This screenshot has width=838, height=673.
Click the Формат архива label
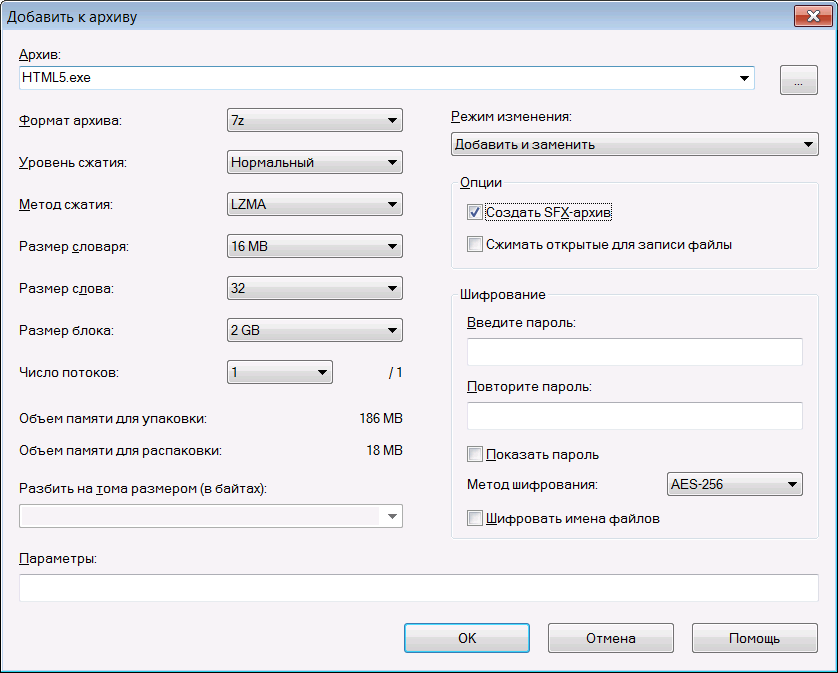pyautogui.click(x=71, y=121)
